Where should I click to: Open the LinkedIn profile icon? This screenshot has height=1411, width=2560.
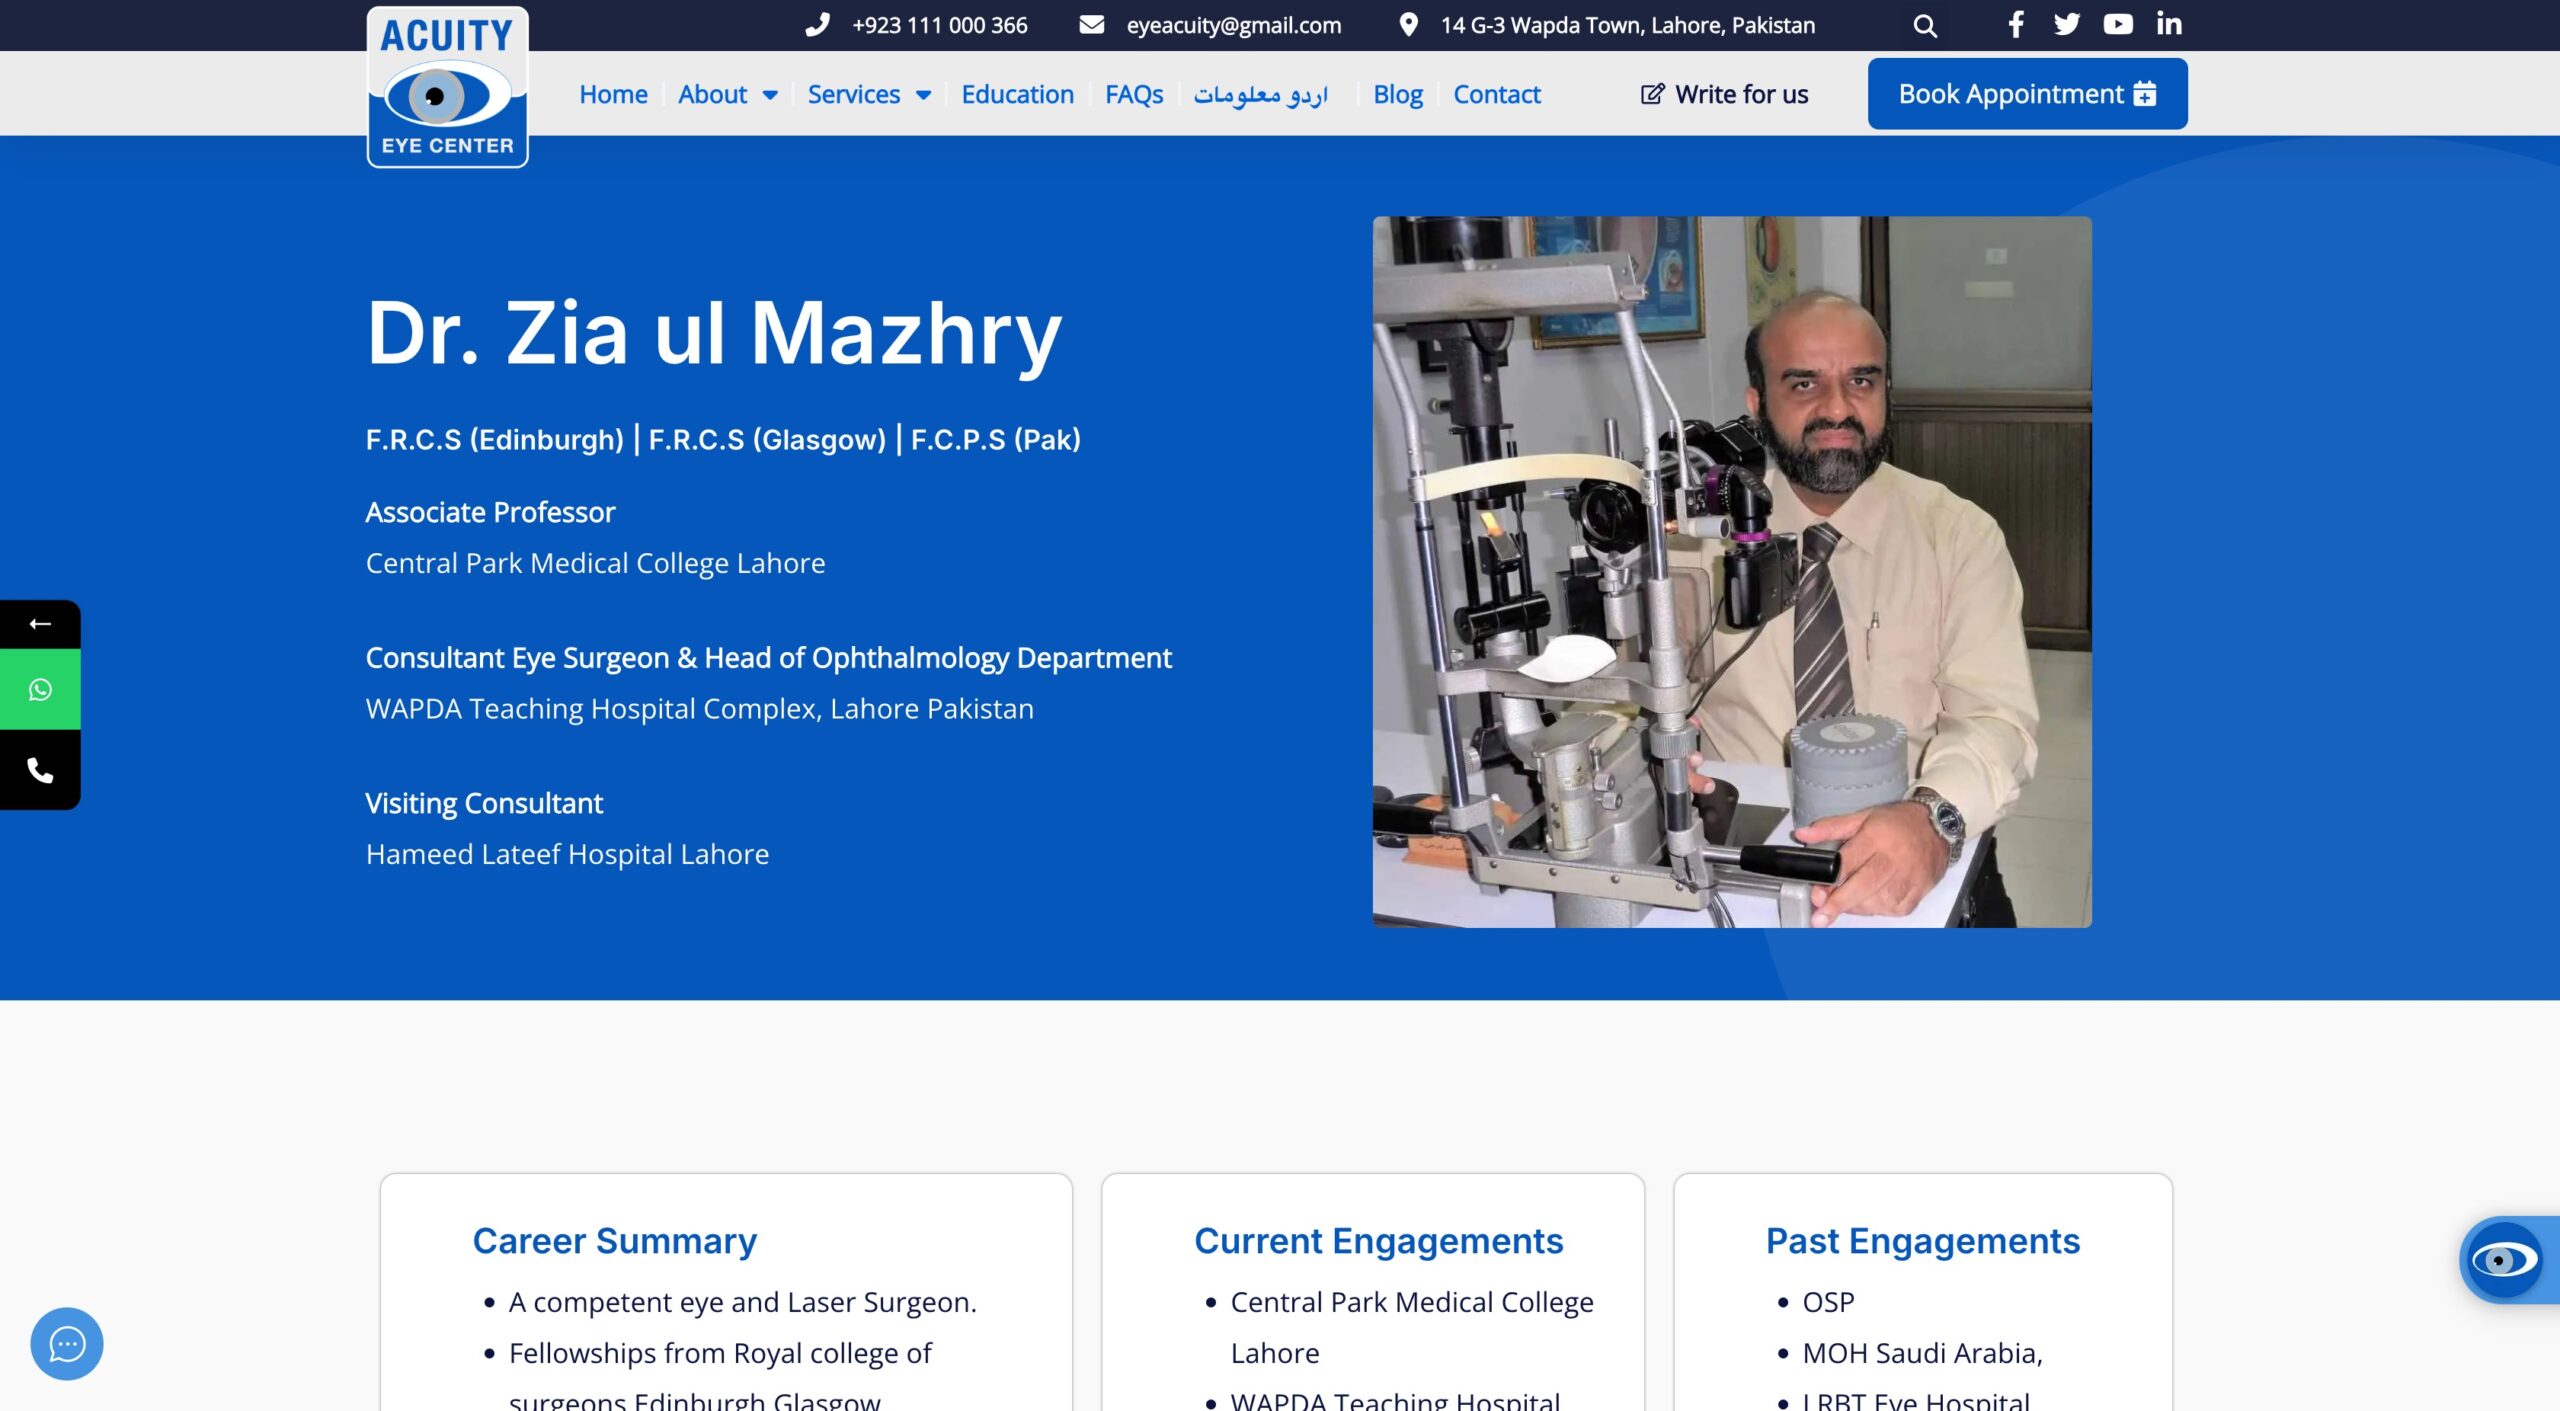[2169, 24]
